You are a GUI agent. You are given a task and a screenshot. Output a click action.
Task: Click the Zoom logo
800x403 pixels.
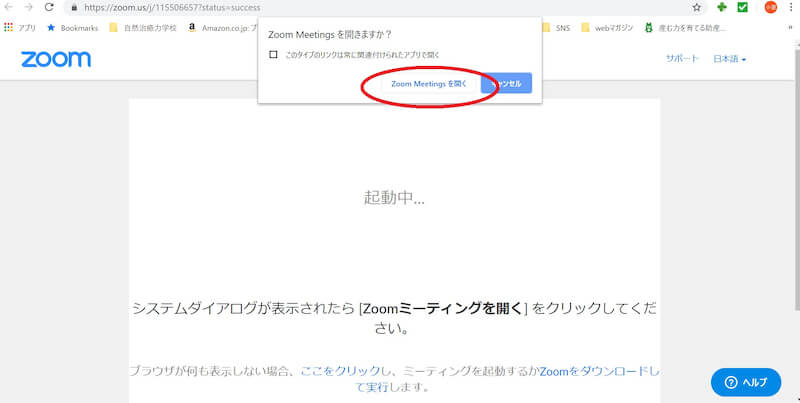pyautogui.click(x=56, y=59)
